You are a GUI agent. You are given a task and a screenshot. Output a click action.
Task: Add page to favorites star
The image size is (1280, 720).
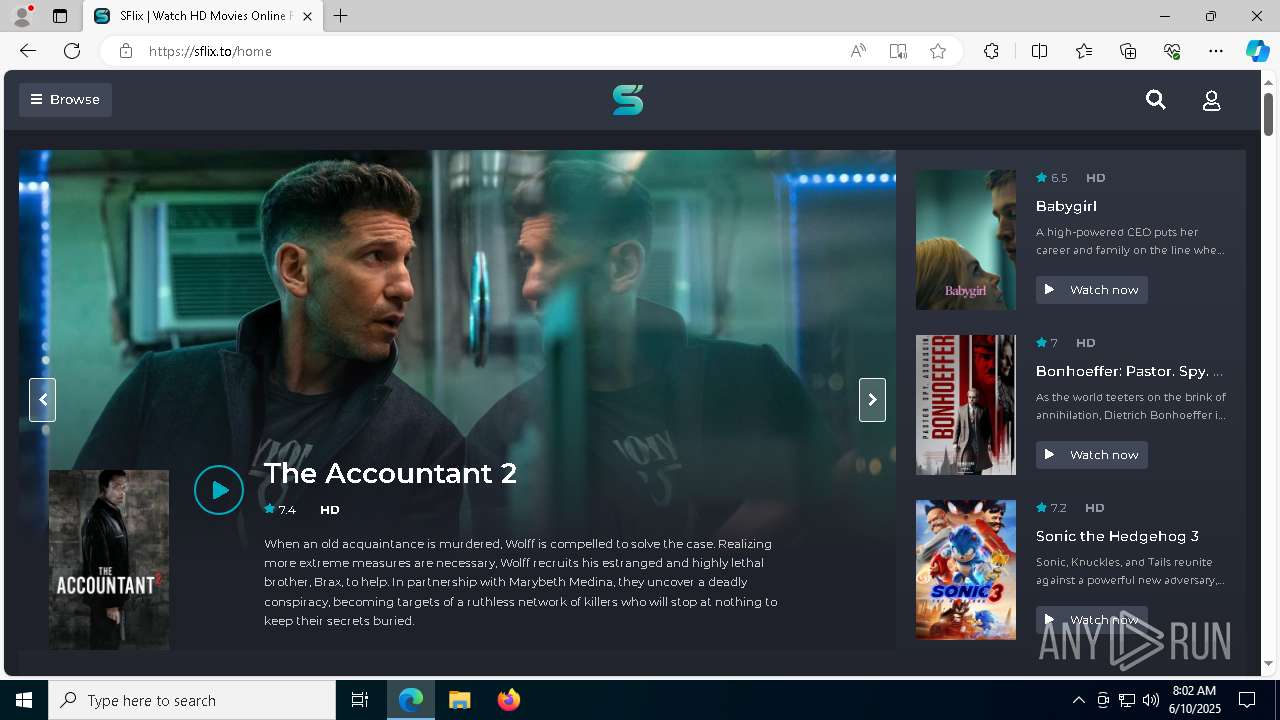click(938, 51)
